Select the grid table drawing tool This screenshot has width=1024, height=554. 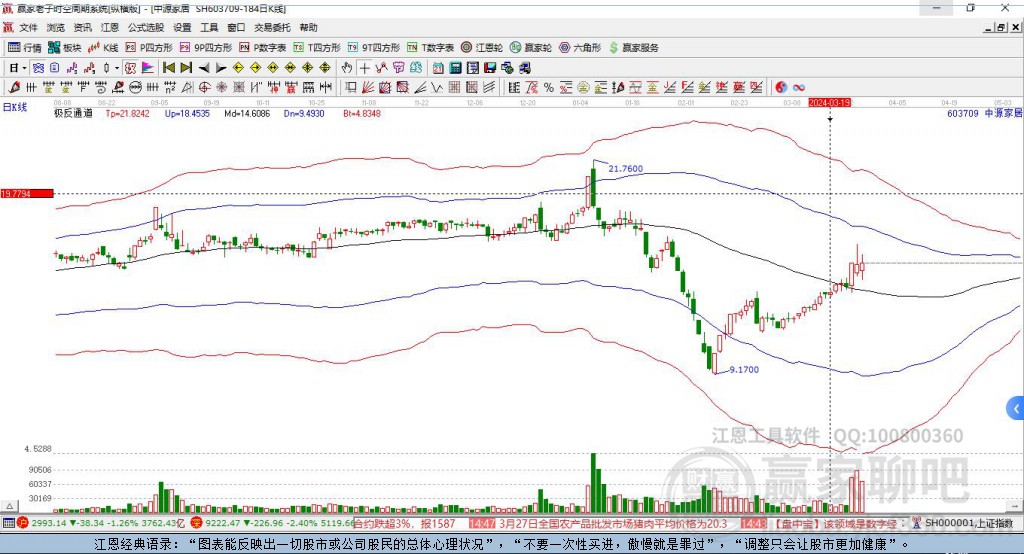455,87
